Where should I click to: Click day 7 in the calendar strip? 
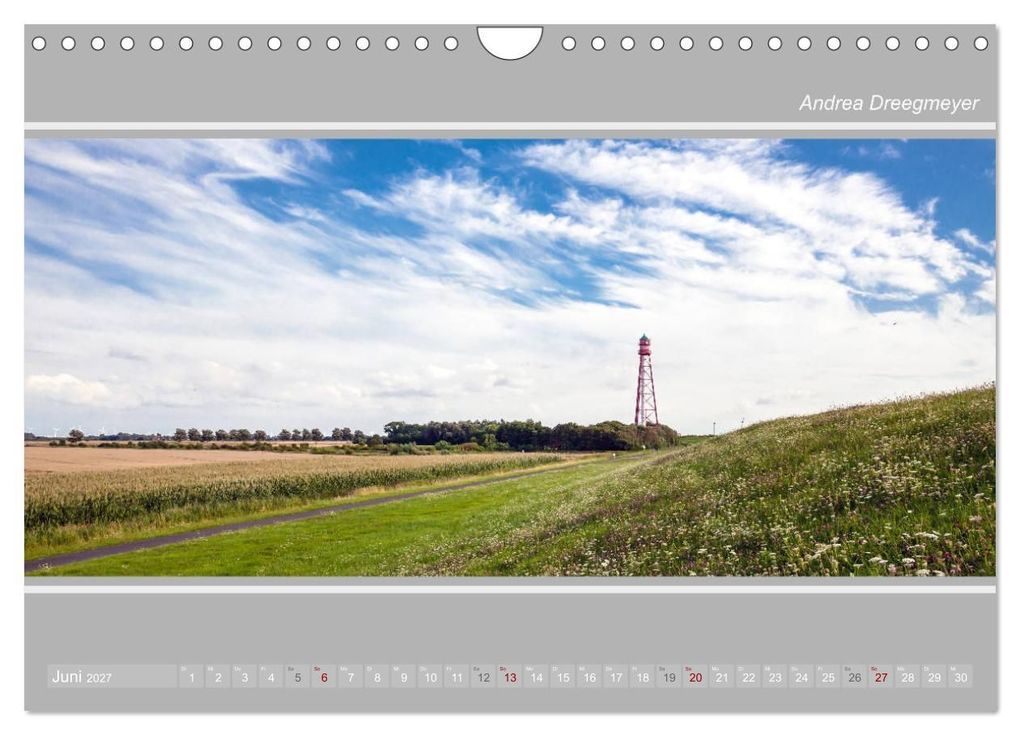tap(351, 676)
